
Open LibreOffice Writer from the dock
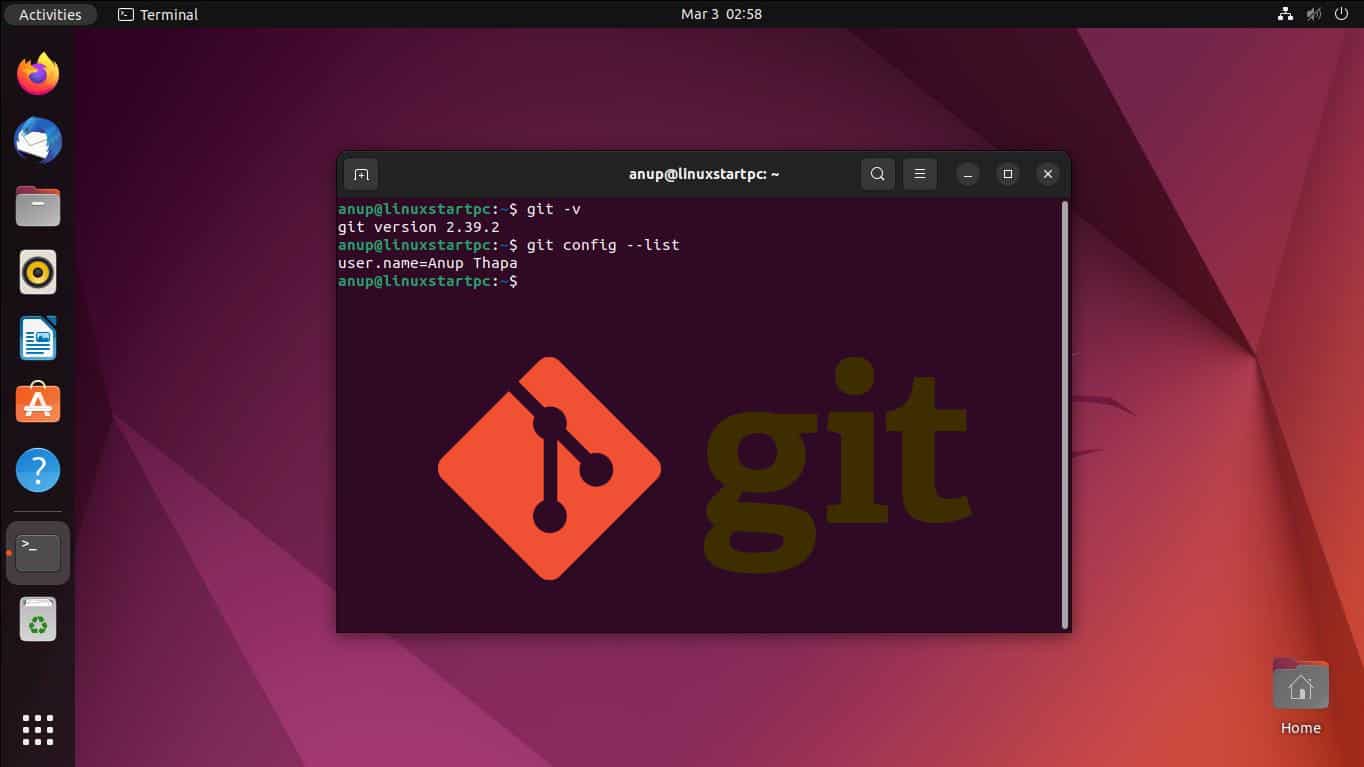point(37,337)
